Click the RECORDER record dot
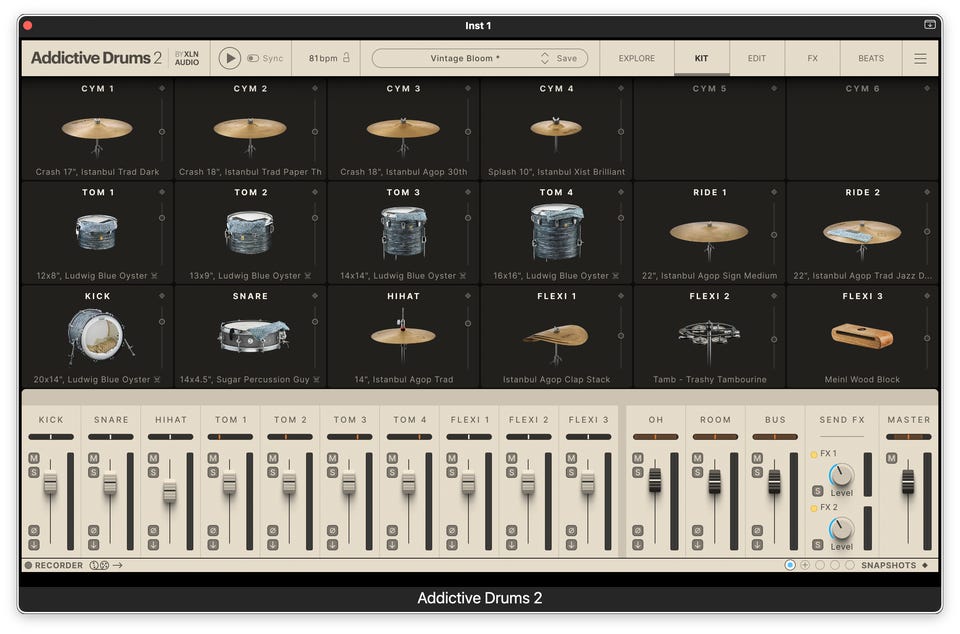The image size is (960, 634). pos(28,565)
